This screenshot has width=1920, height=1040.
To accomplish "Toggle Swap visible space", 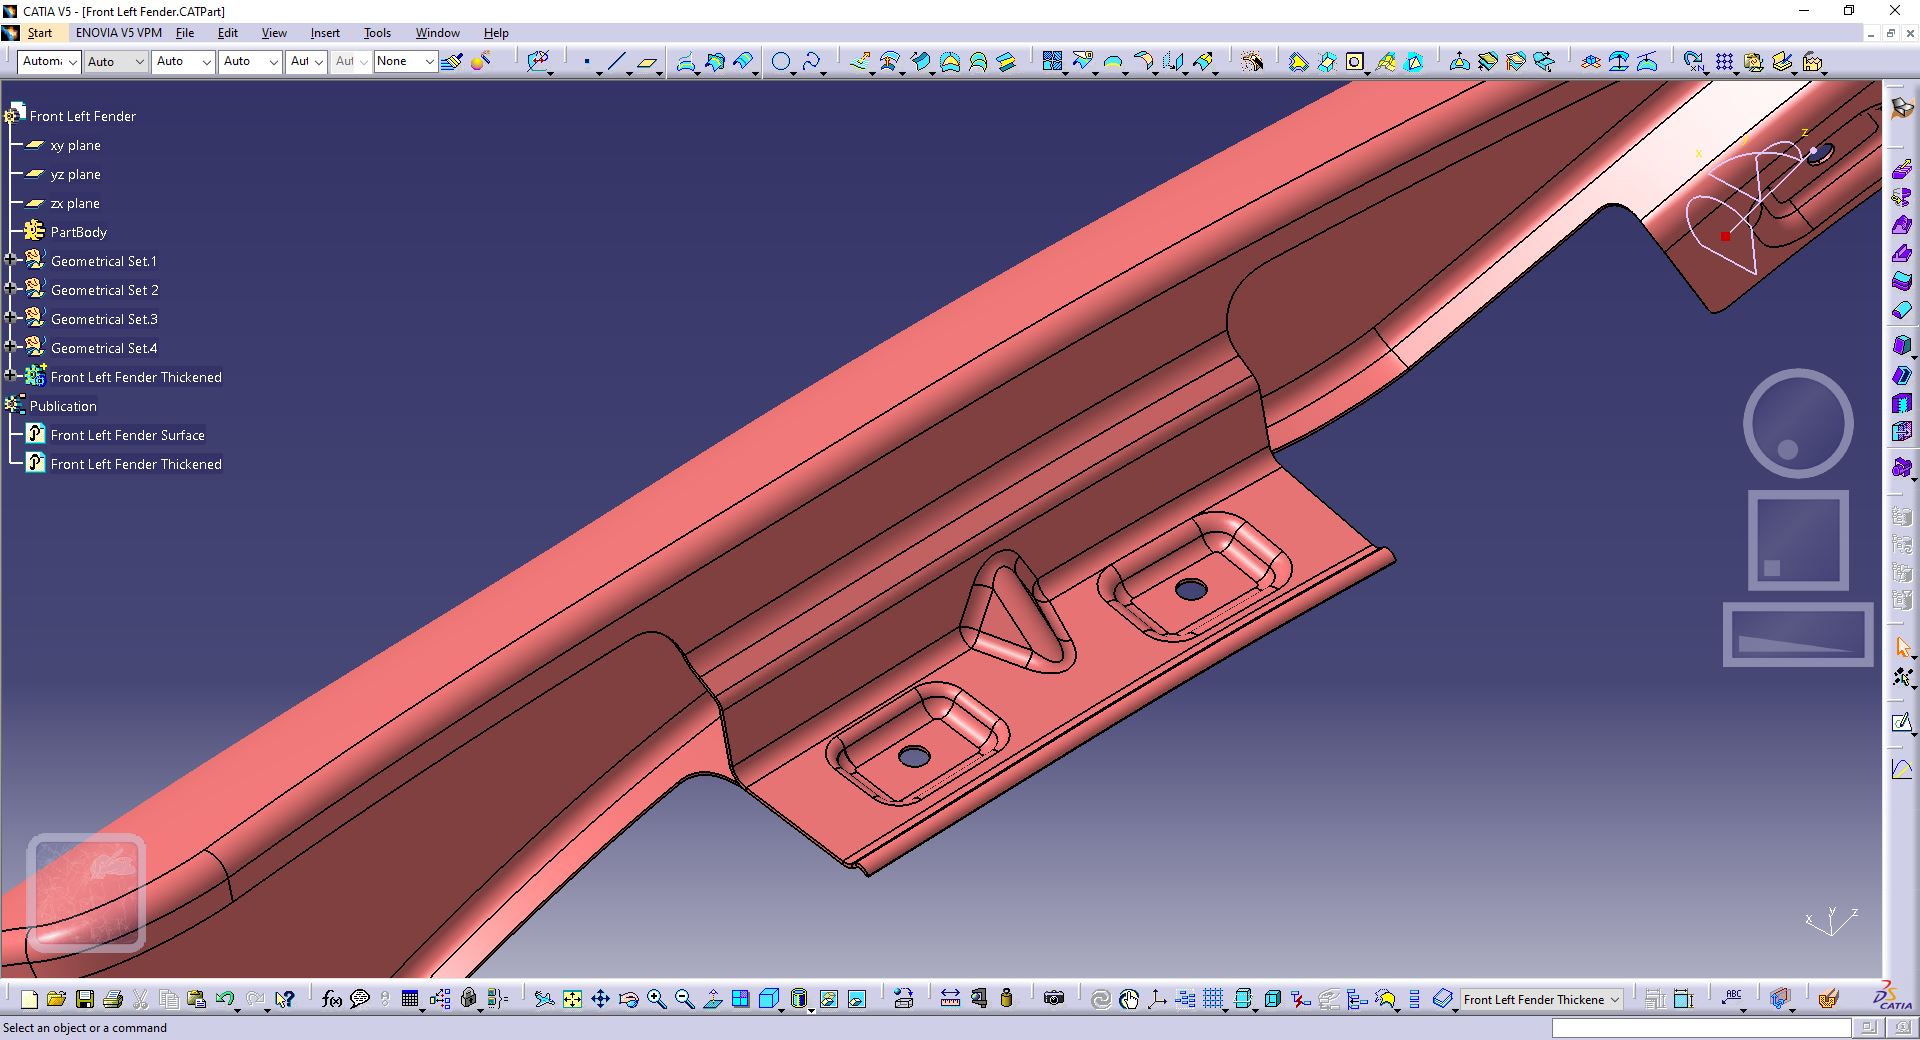I will point(857,999).
